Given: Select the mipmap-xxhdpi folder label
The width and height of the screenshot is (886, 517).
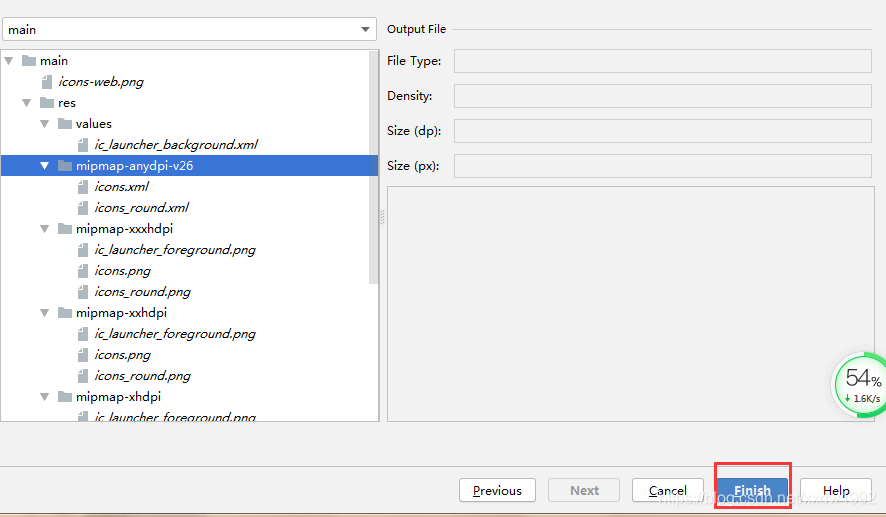Looking at the screenshot, I should pos(121,312).
